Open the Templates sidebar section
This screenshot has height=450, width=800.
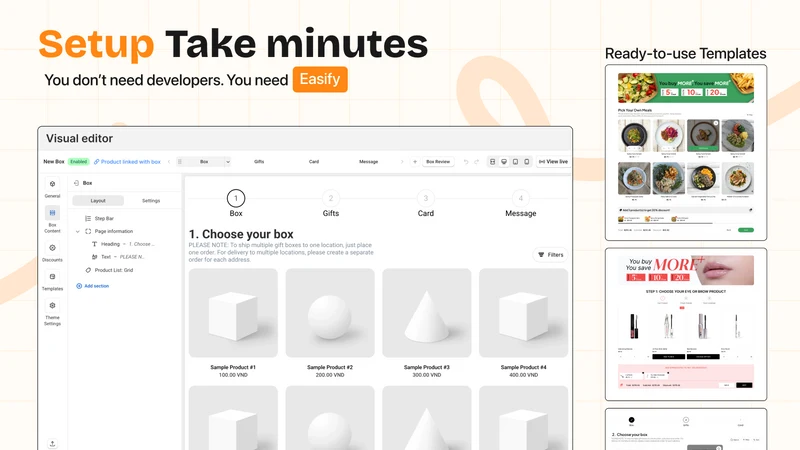(52, 281)
